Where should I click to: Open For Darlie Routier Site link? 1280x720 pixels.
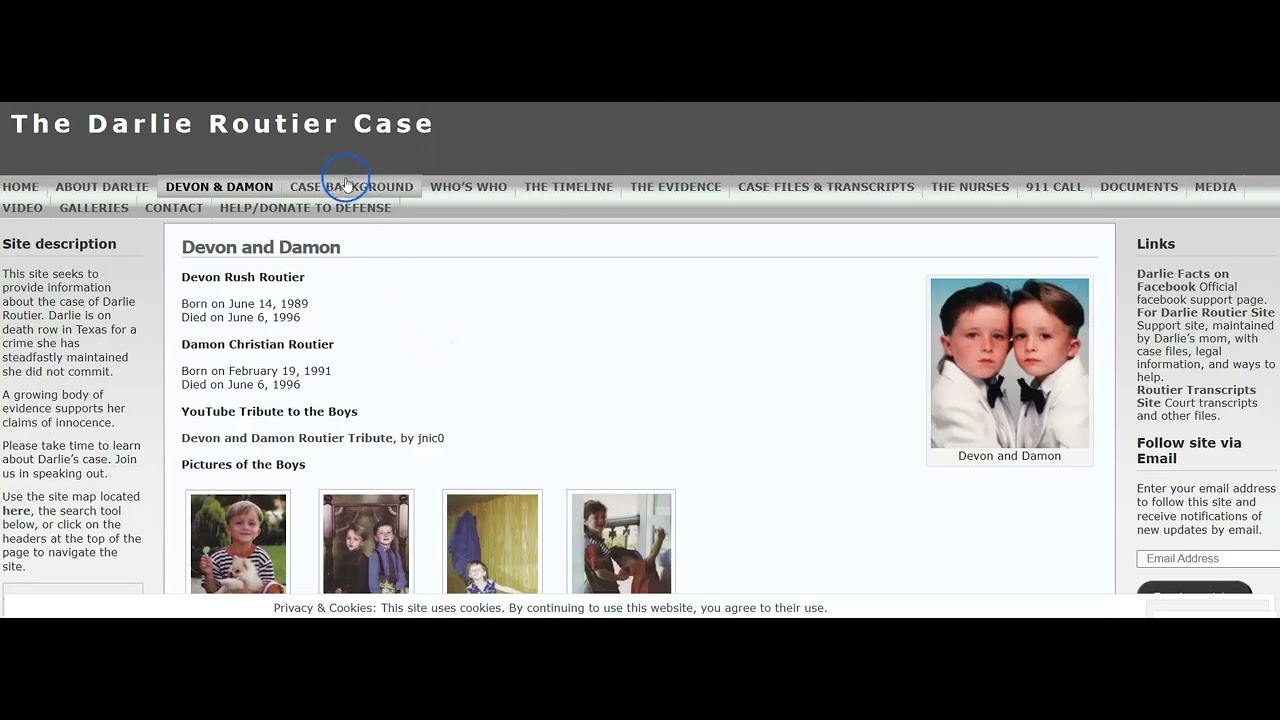click(1205, 313)
